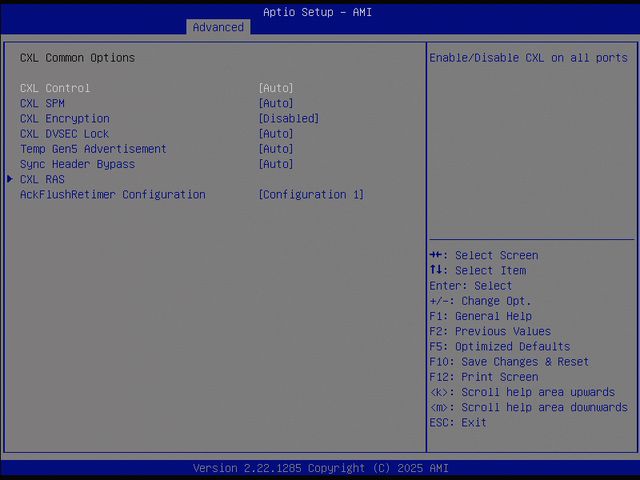Click the CXL Common Options heading

point(78,58)
